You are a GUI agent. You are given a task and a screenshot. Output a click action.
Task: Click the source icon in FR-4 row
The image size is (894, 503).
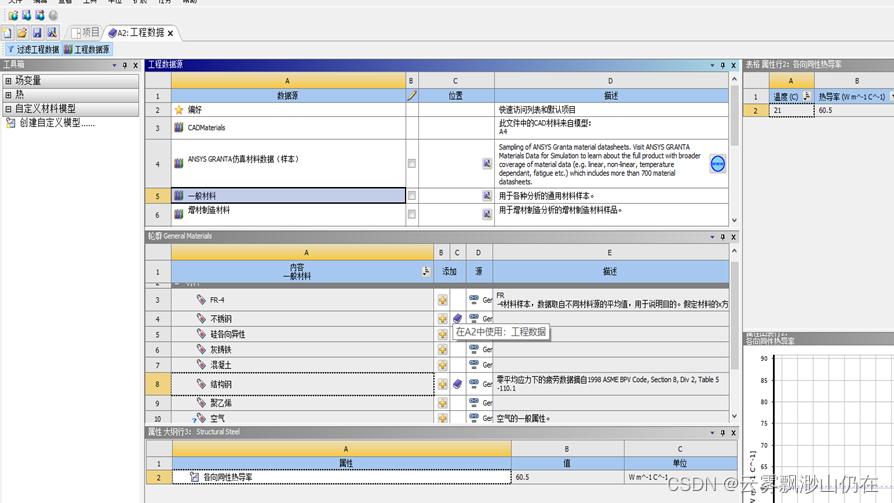[474, 299]
